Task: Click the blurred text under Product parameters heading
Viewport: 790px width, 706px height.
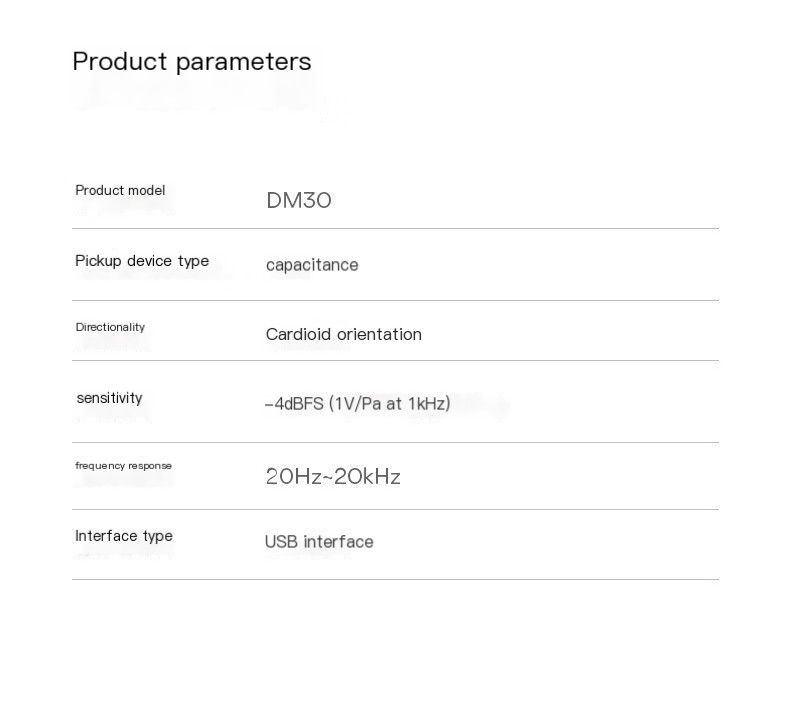Action: [200, 96]
